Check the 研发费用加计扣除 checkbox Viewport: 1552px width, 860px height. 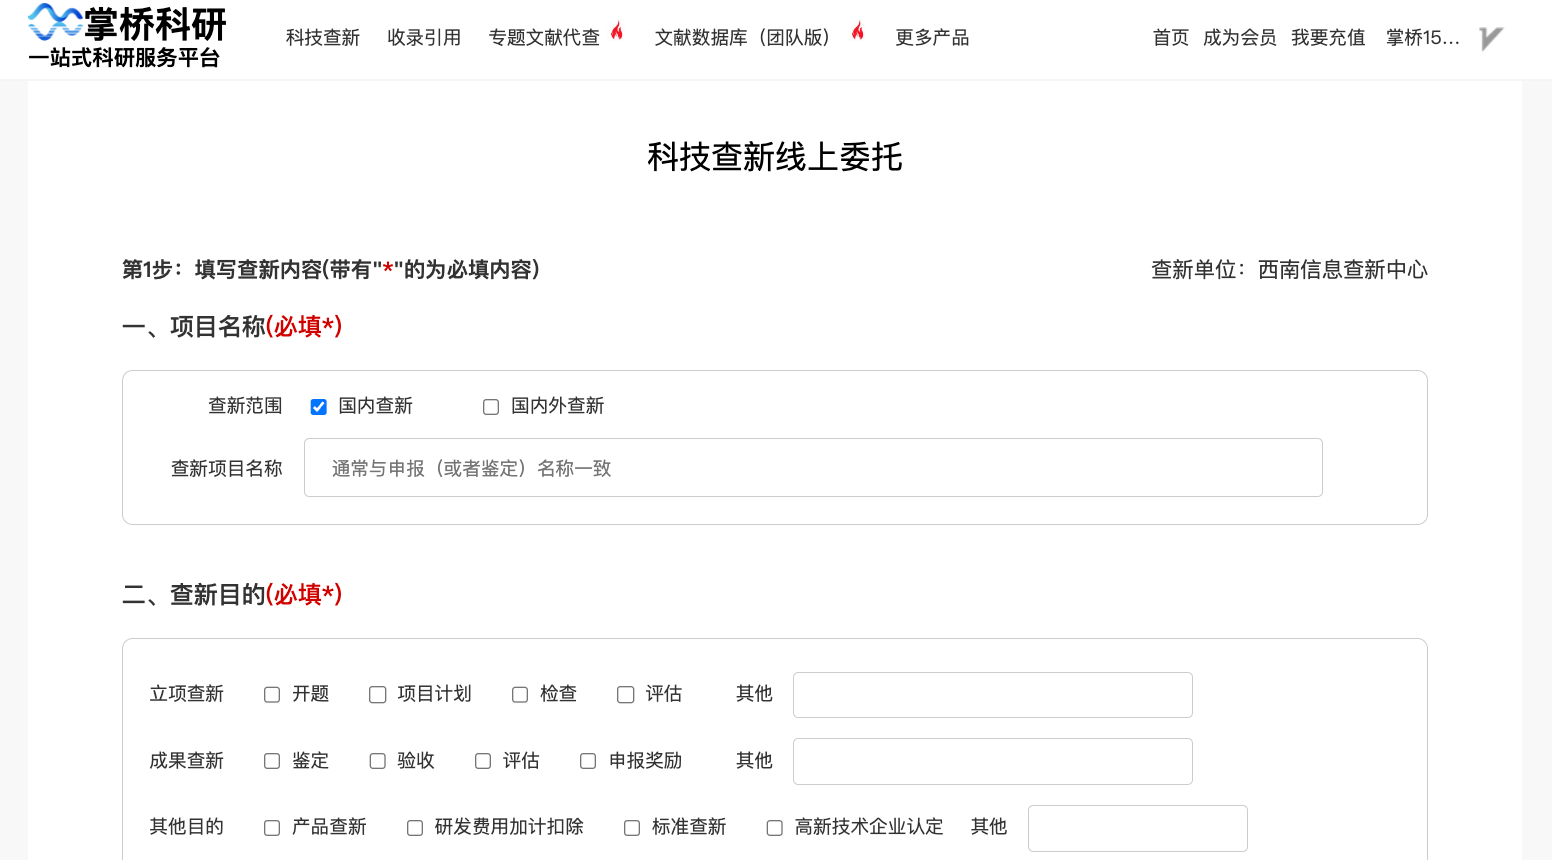coord(415,828)
